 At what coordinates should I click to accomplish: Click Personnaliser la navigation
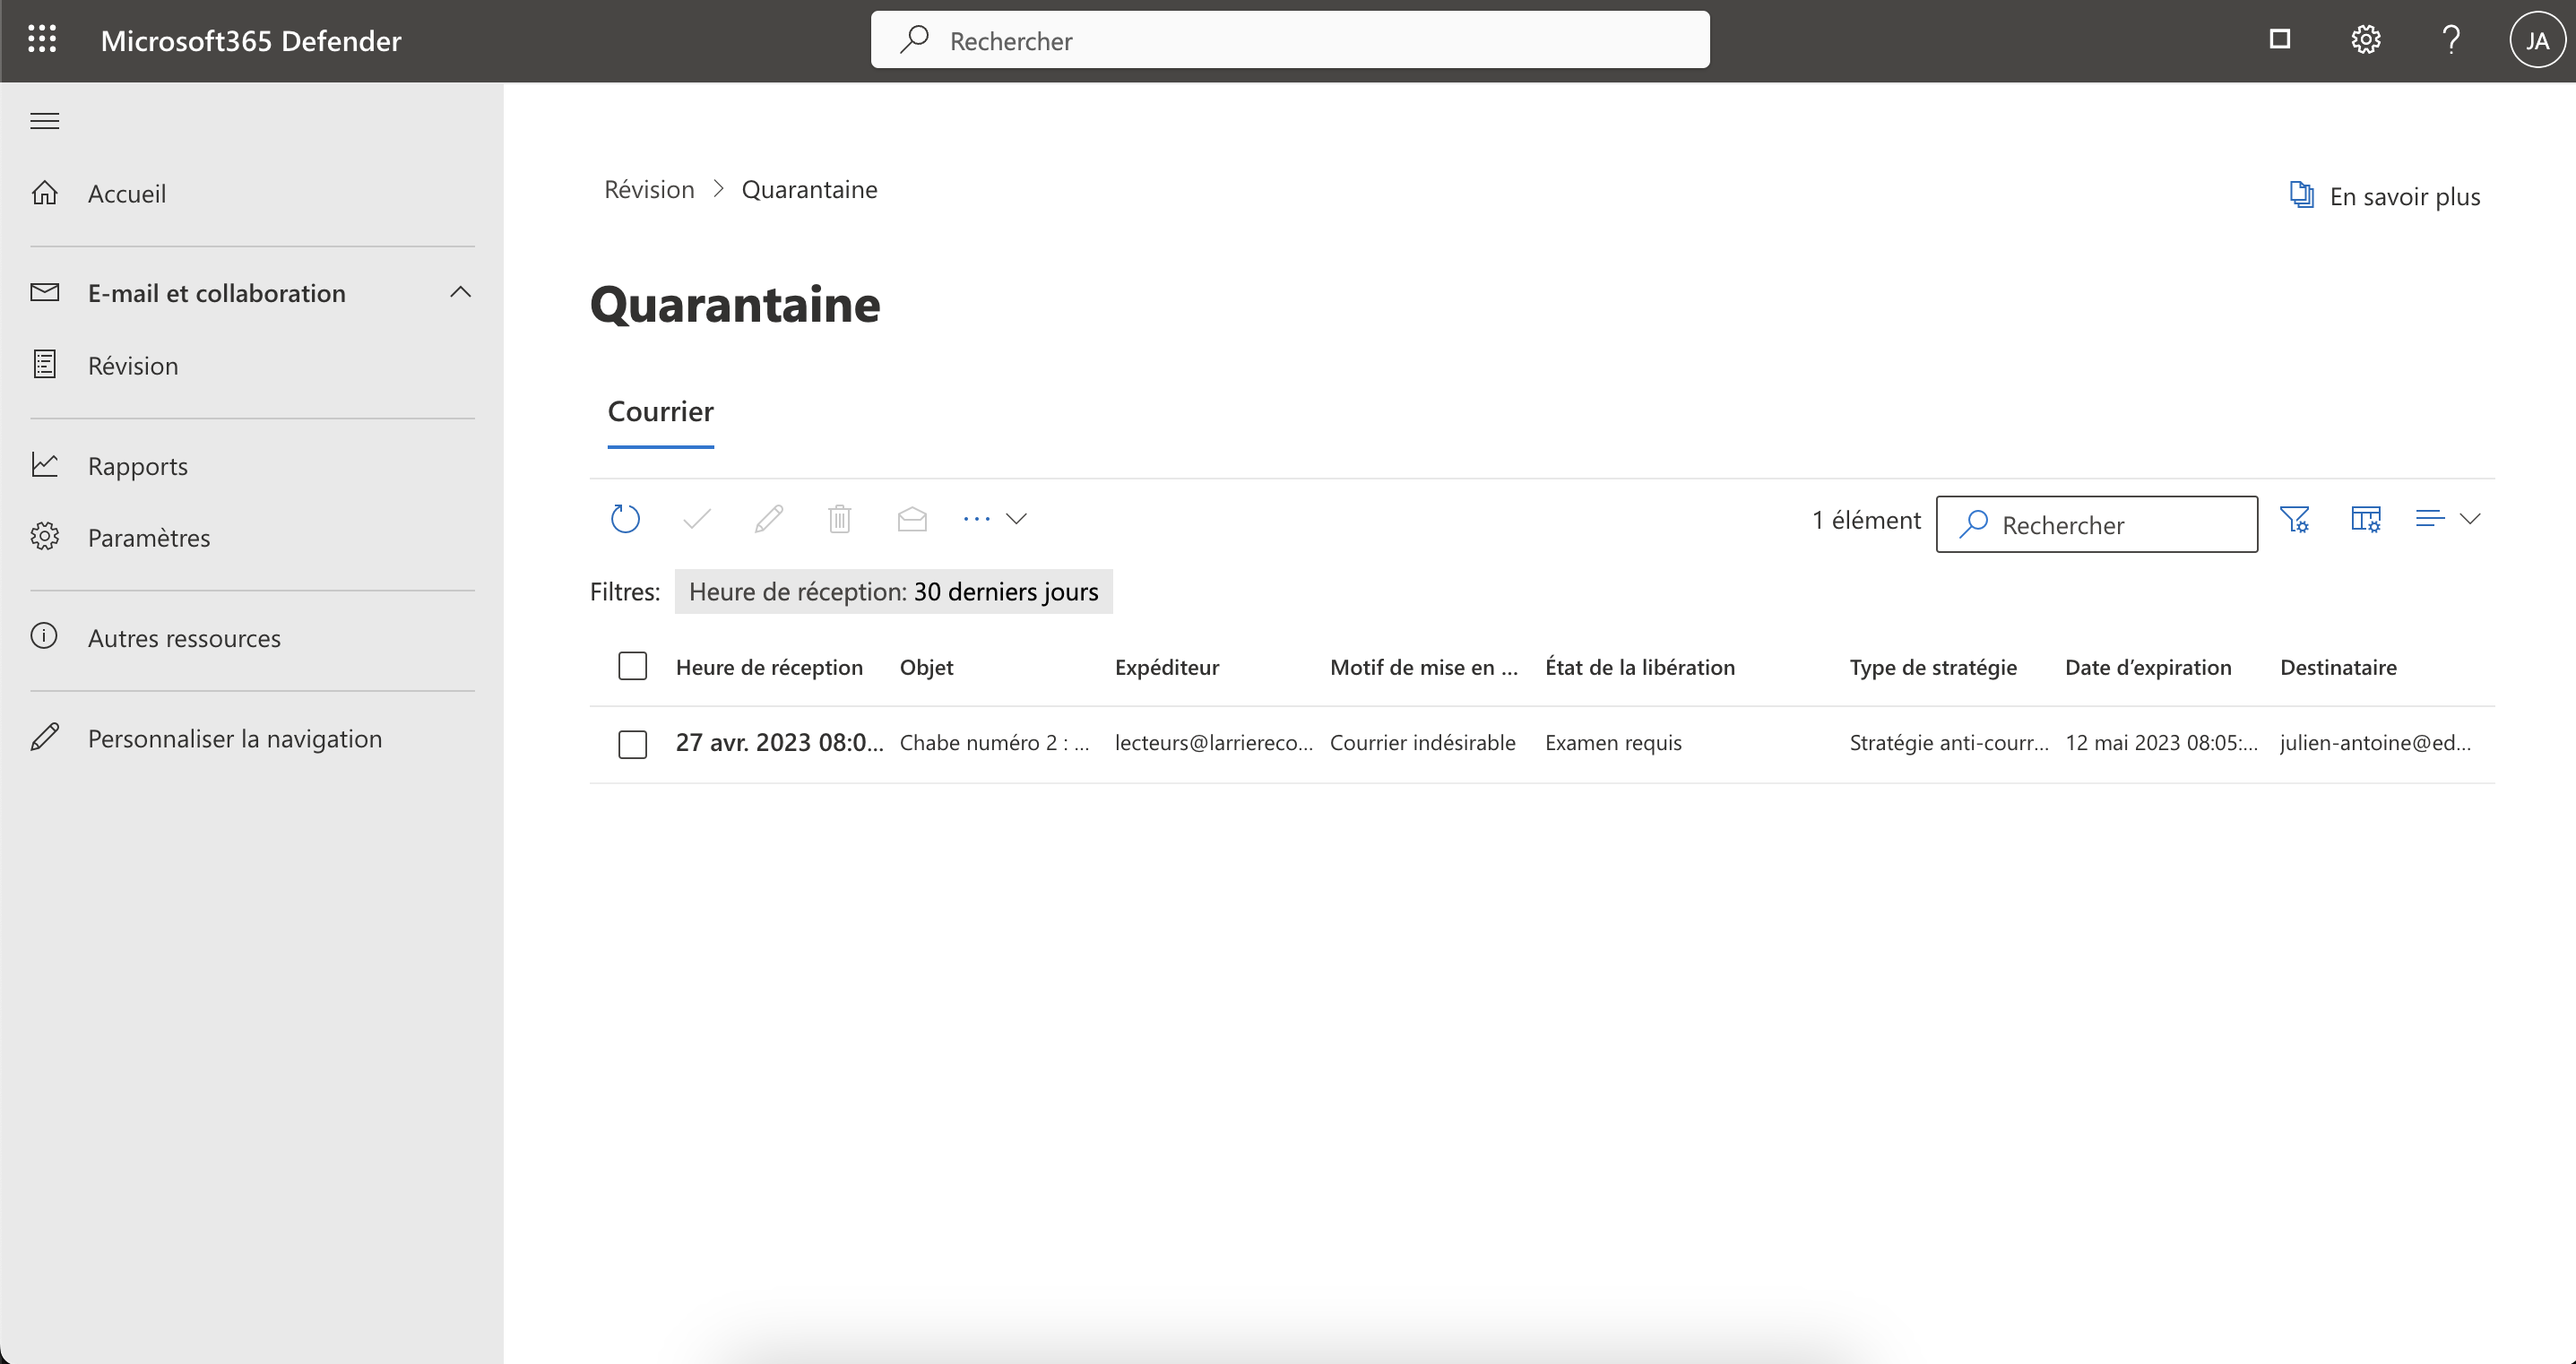pos(235,738)
